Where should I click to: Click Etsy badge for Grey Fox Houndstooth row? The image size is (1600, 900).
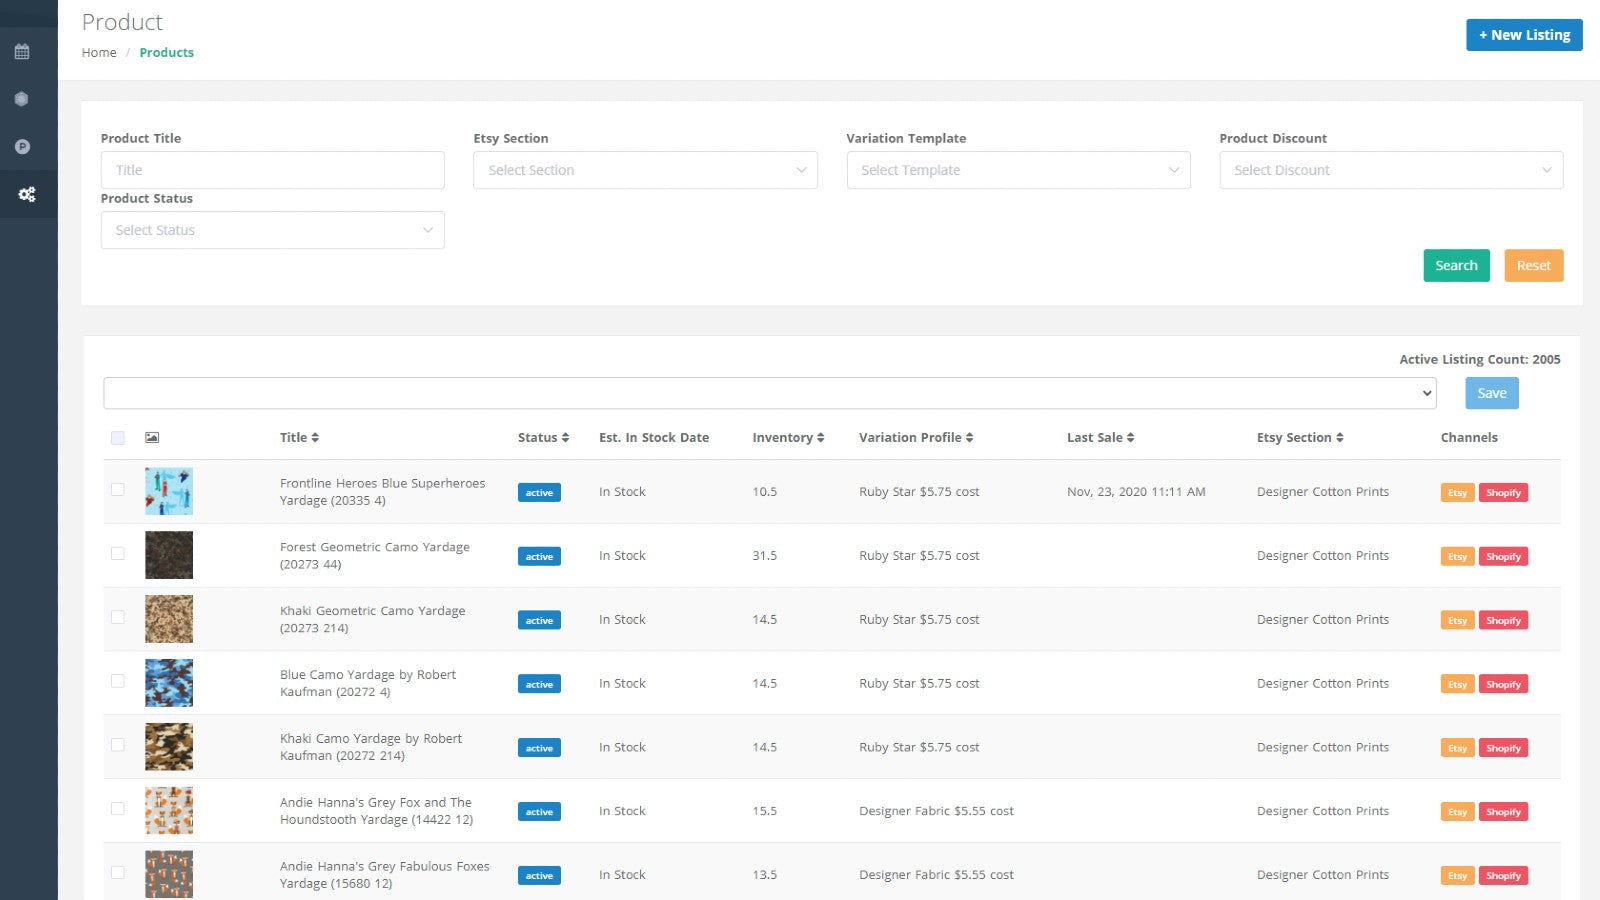(1457, 812)
